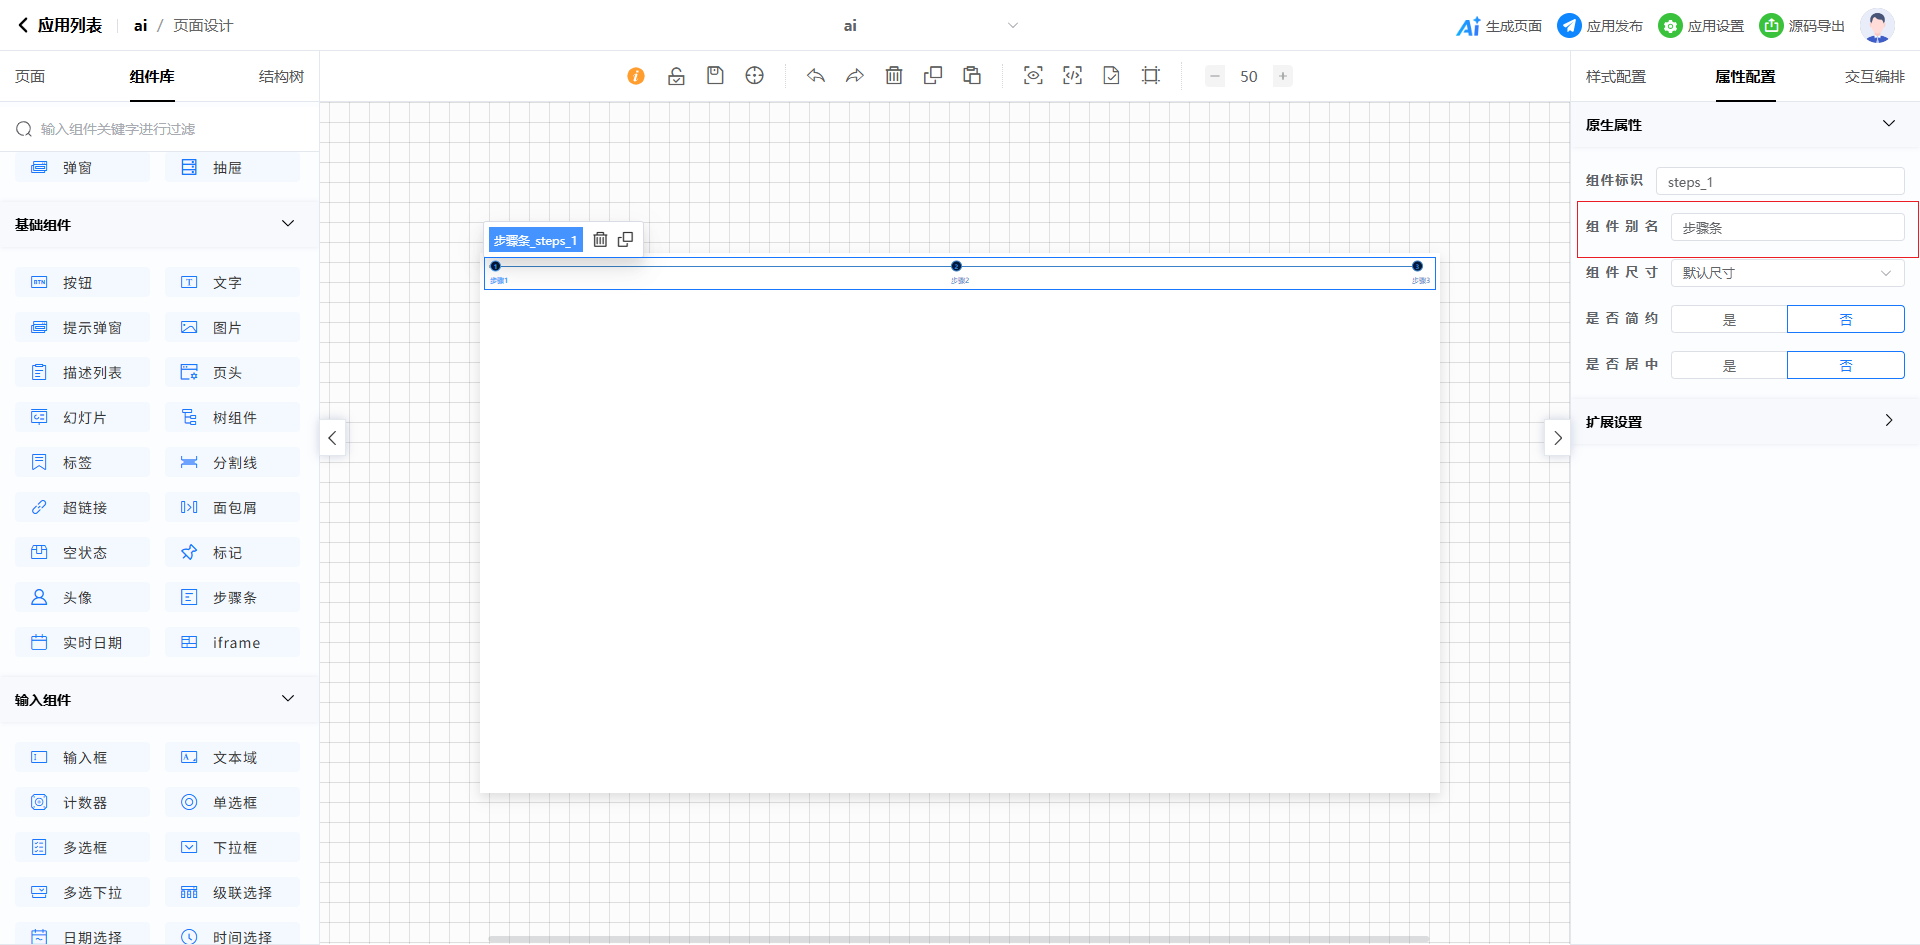Click the undo arrow in toolbar

click(816, 76)
